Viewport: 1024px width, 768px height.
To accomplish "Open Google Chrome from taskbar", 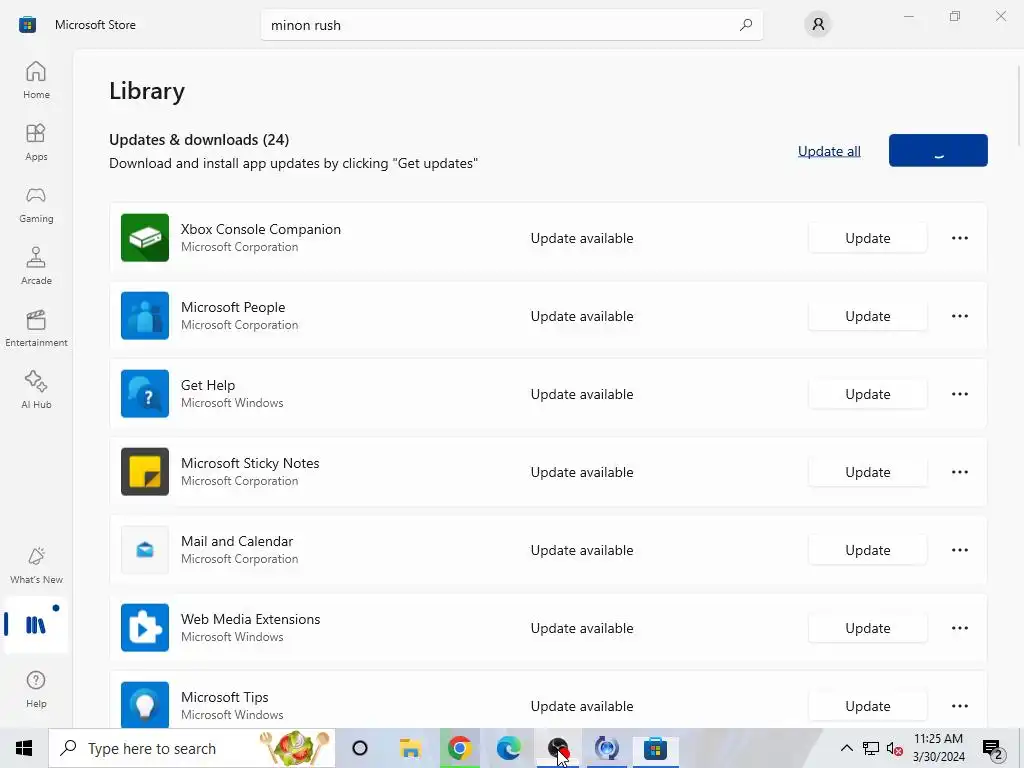I will [x=459, y=748].
